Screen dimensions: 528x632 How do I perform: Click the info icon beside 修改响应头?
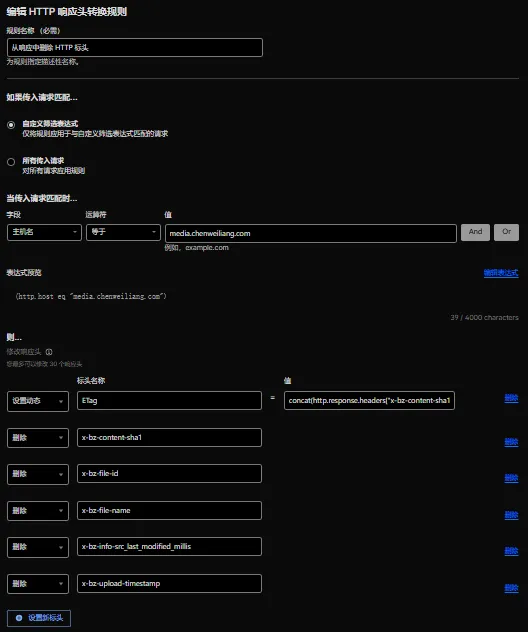click(x=49, y=352)
